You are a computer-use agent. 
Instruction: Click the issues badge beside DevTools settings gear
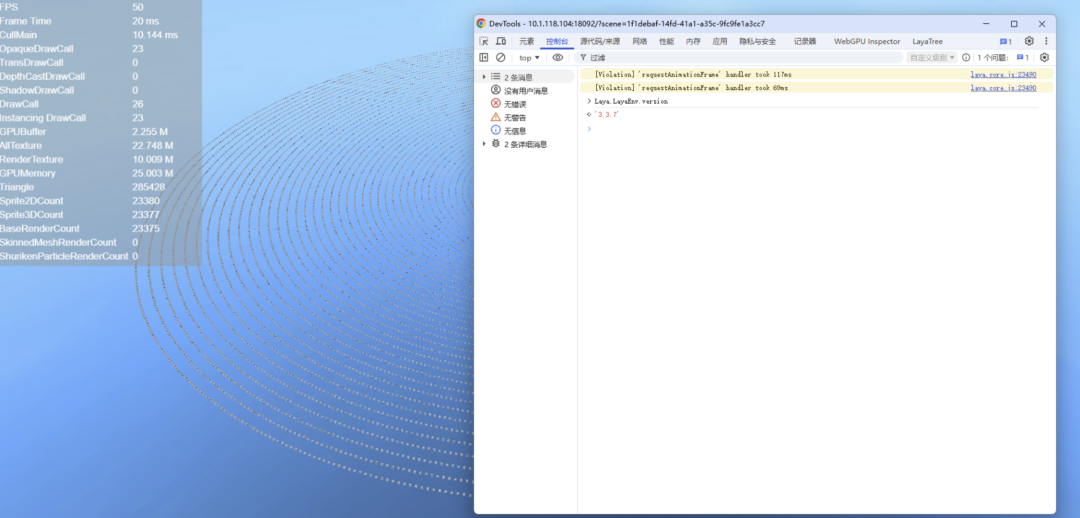coord(1006,41)
